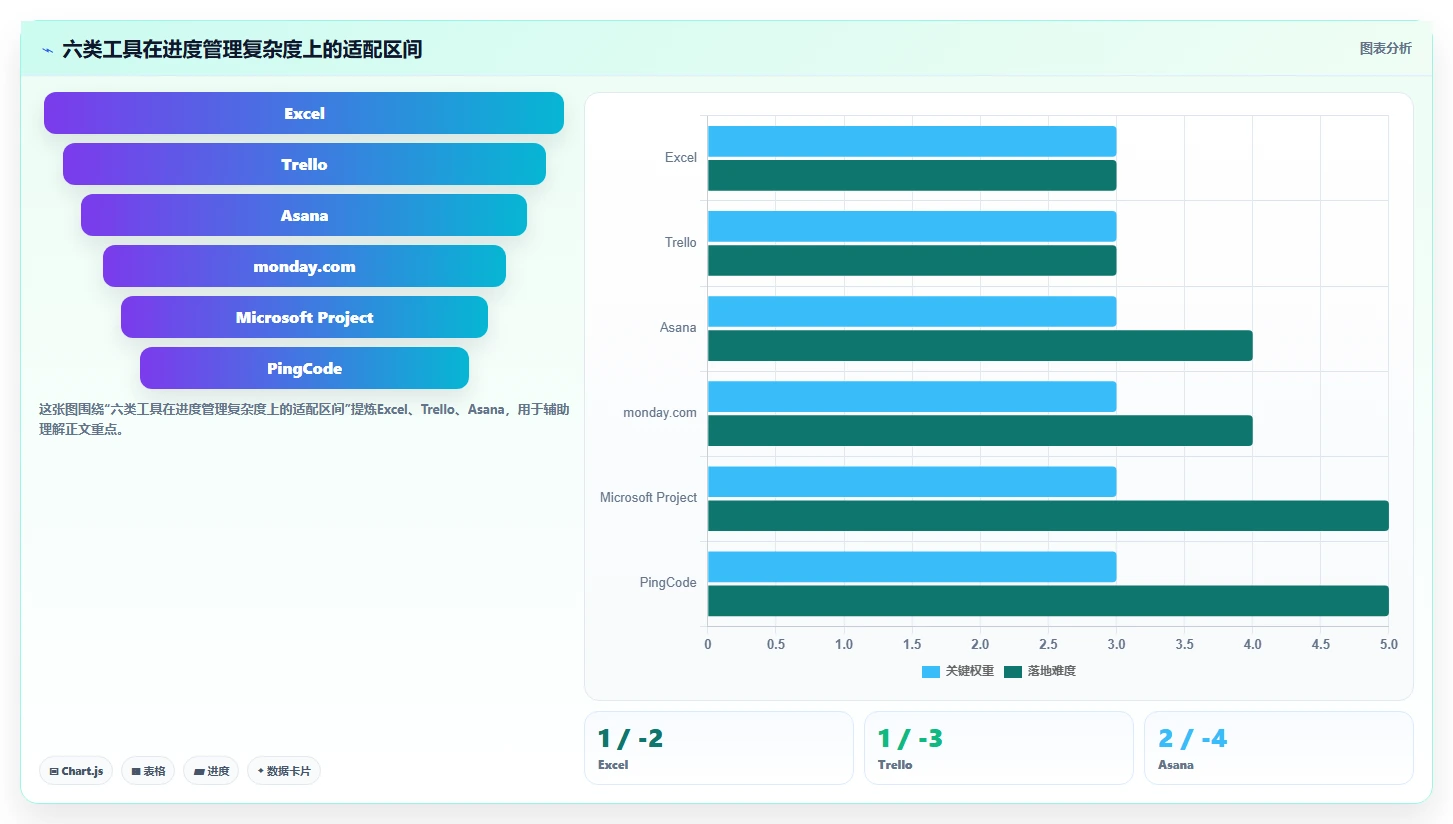Click the description paragraph below the funnel
This screenshot has width=1453, height=824.
tap(304, 419)
